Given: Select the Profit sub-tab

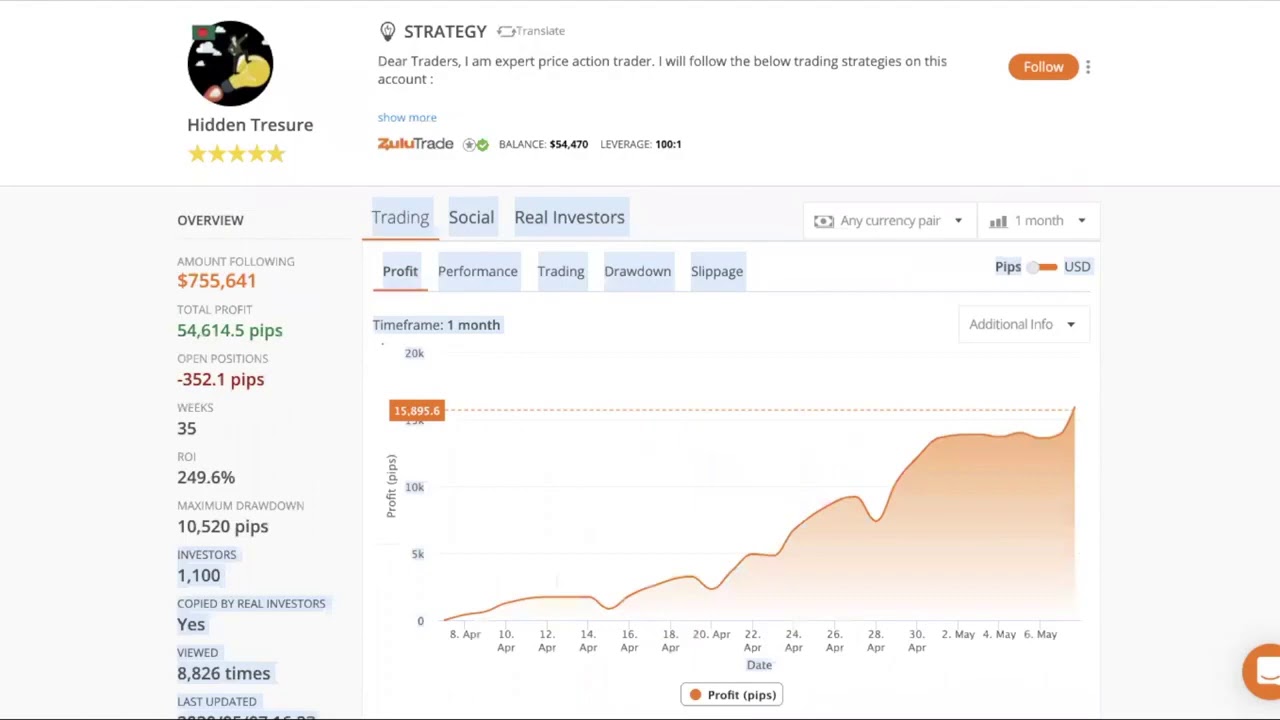Looking at the screenshot, I should [x=400, y=271].
